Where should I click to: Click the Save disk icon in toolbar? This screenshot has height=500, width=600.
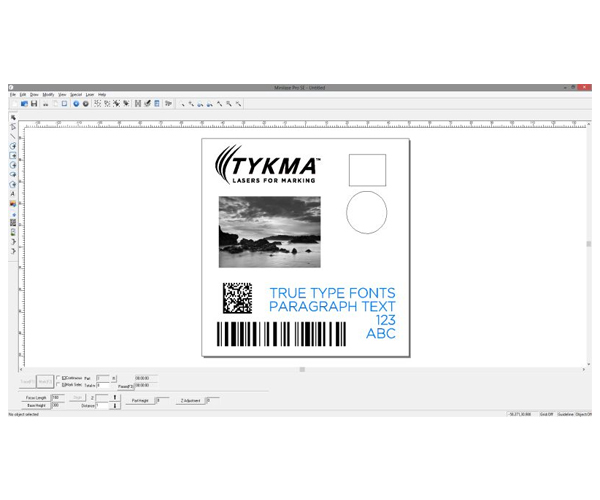(x=33, y=103)
